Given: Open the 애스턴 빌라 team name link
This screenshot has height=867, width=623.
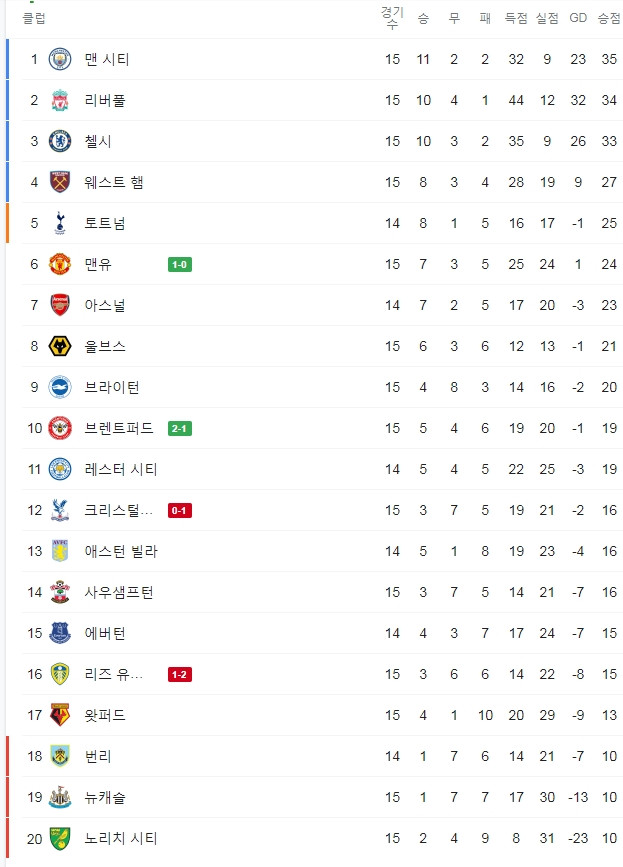Looking at the screenshot, I should coord(121,551).
